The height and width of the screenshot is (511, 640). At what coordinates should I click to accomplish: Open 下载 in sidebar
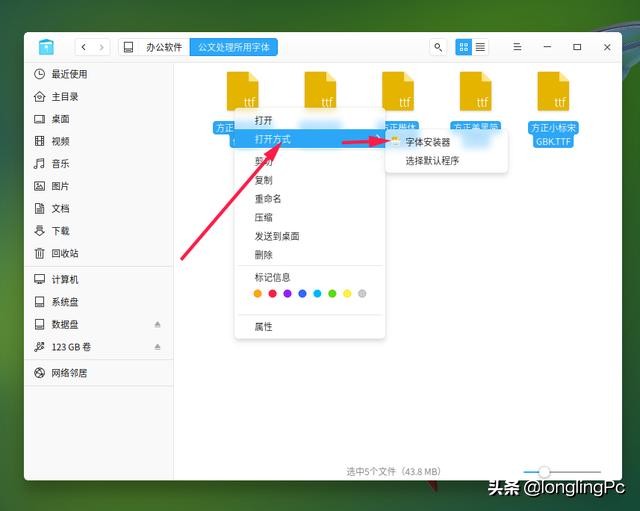click(x=99, y=231)
